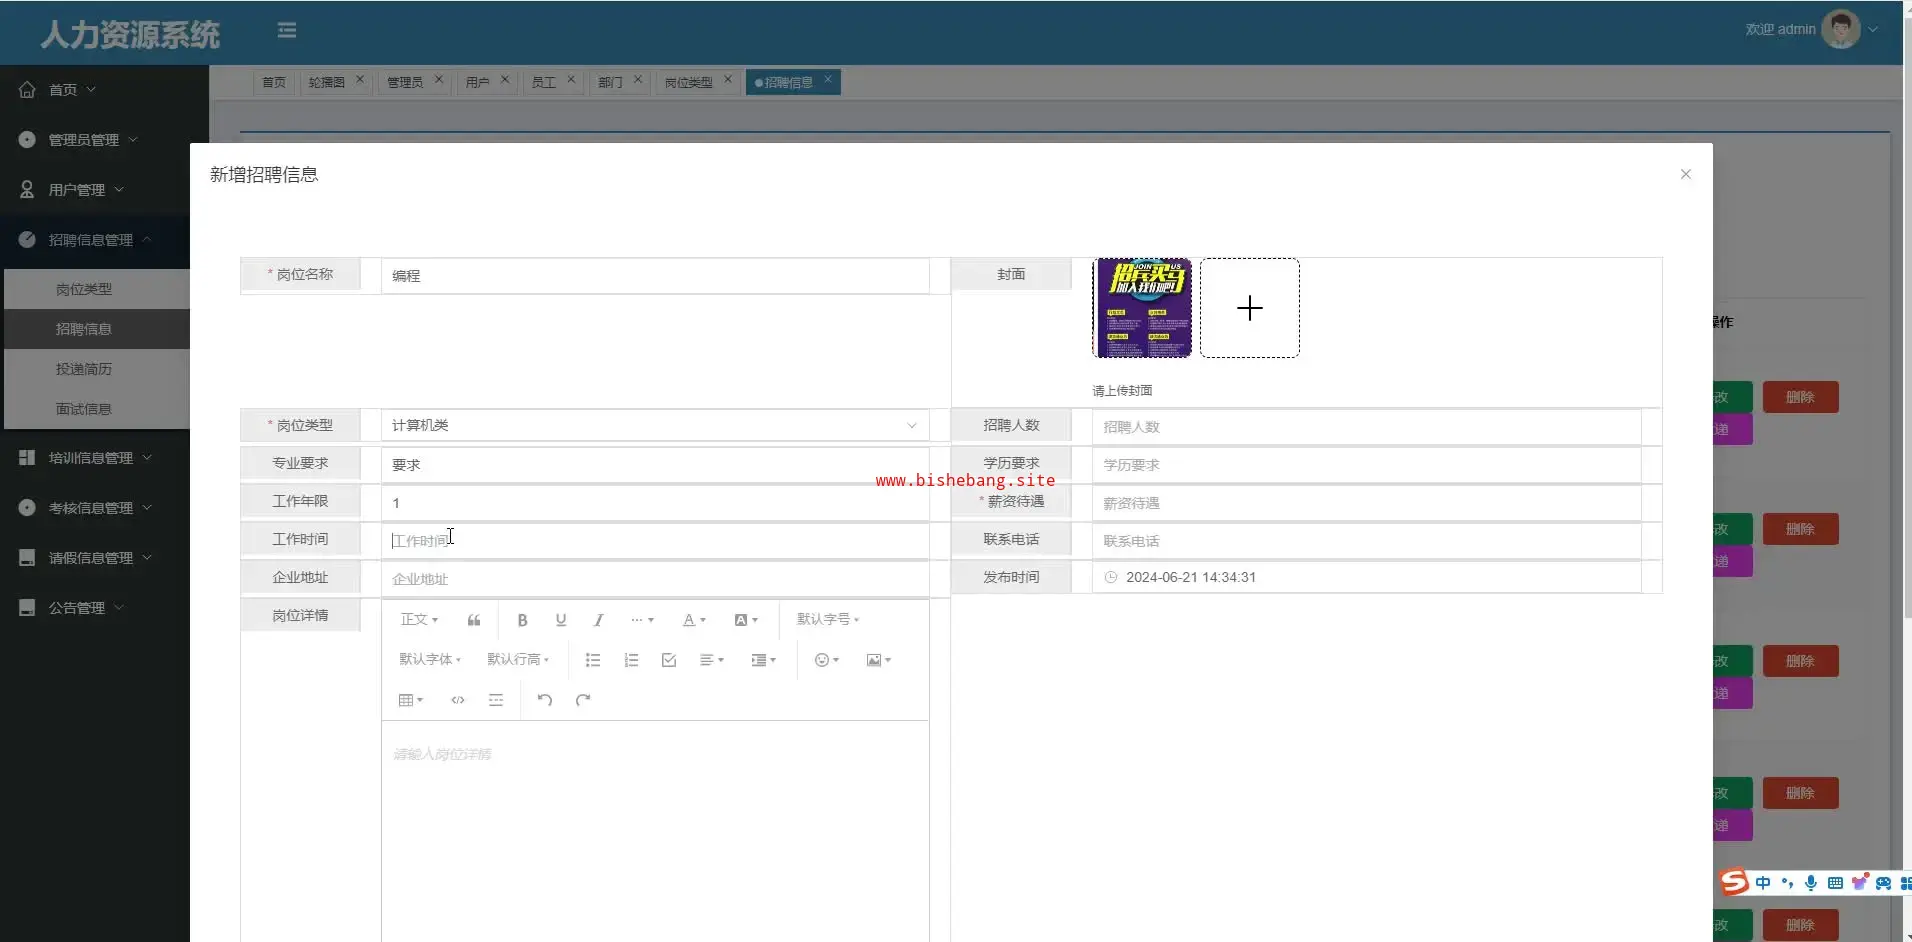Open the font color picker
This screenshot has height=942, width=1912.
click(693, 620)
